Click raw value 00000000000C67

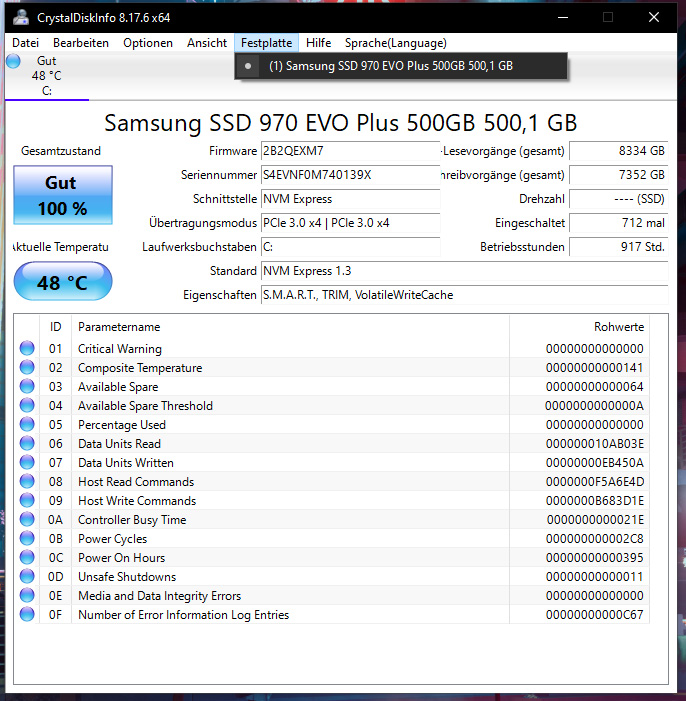coord(595,615)
